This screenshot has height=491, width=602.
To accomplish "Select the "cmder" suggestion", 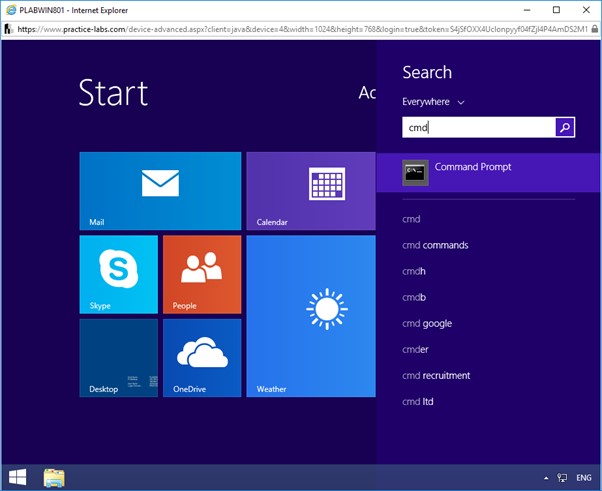I will [415, 349].
